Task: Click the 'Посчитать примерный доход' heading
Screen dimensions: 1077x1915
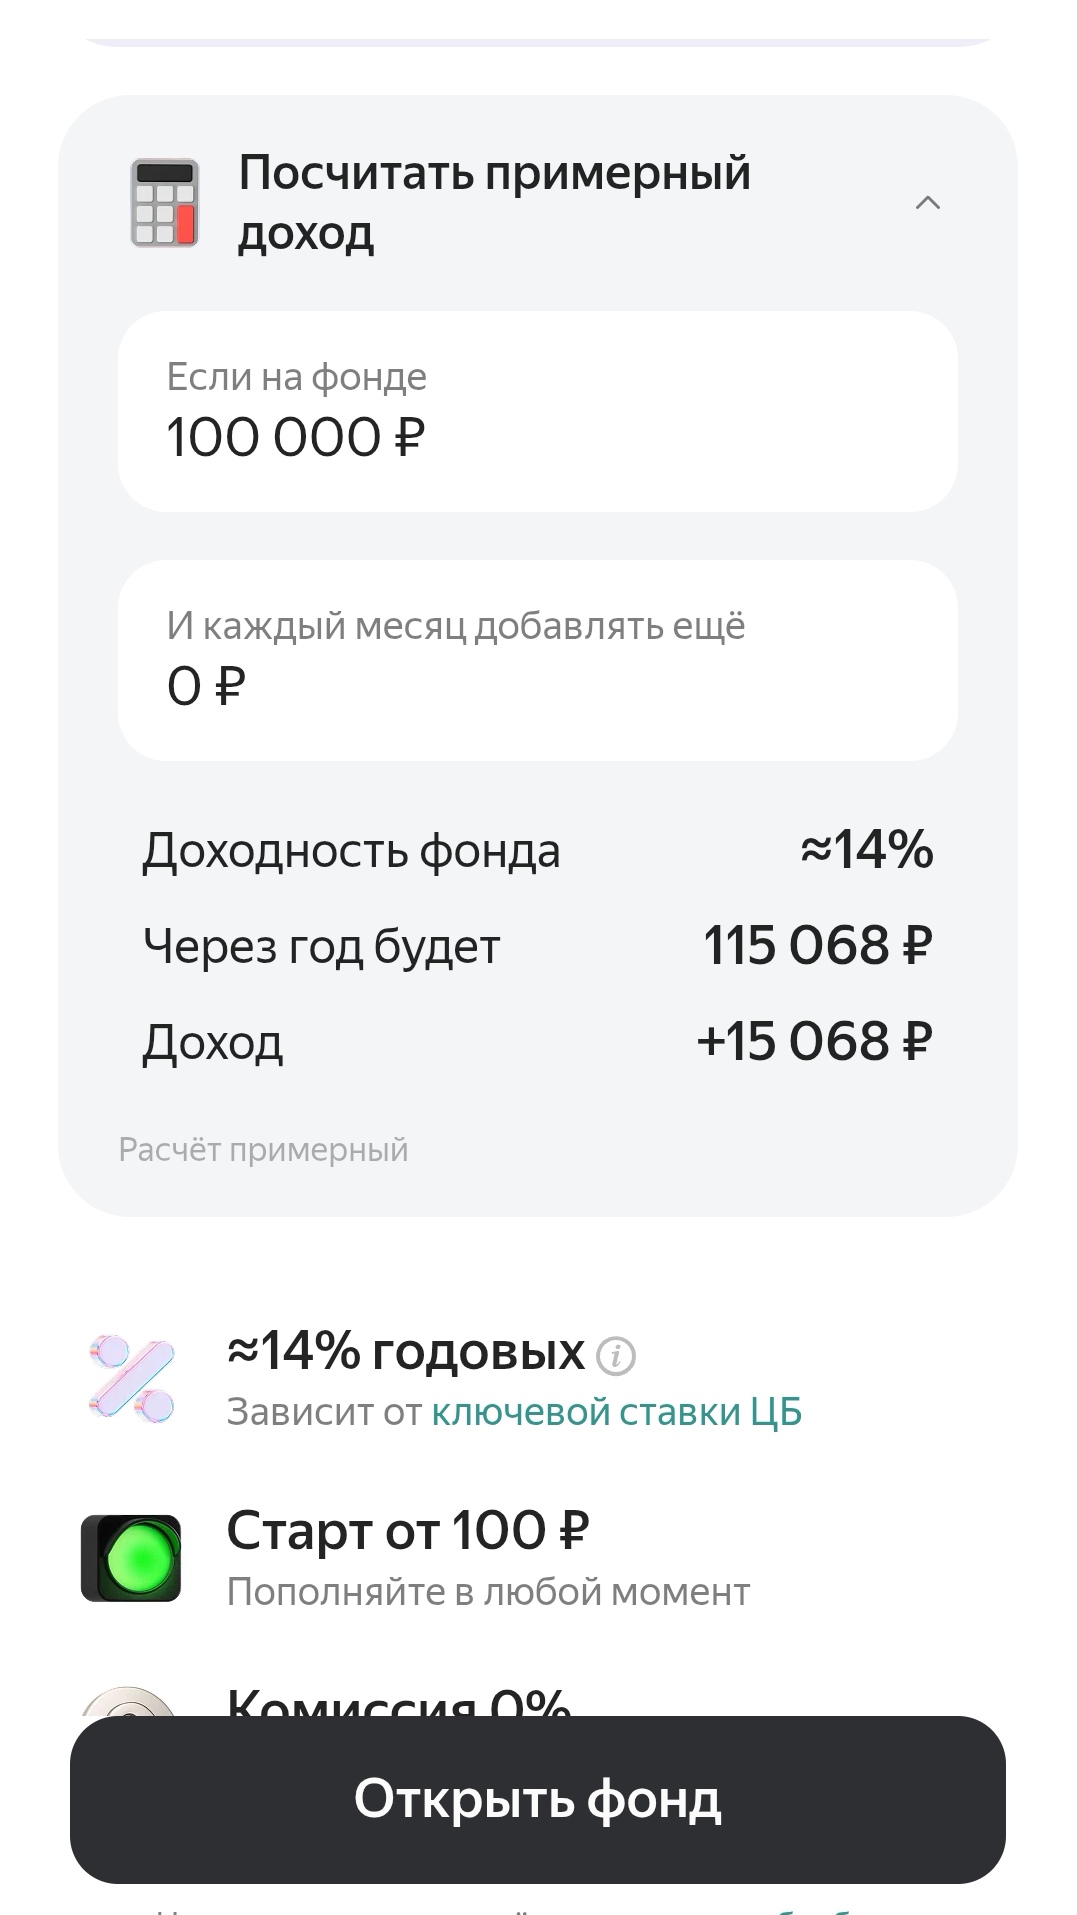Action: (494, 203)
